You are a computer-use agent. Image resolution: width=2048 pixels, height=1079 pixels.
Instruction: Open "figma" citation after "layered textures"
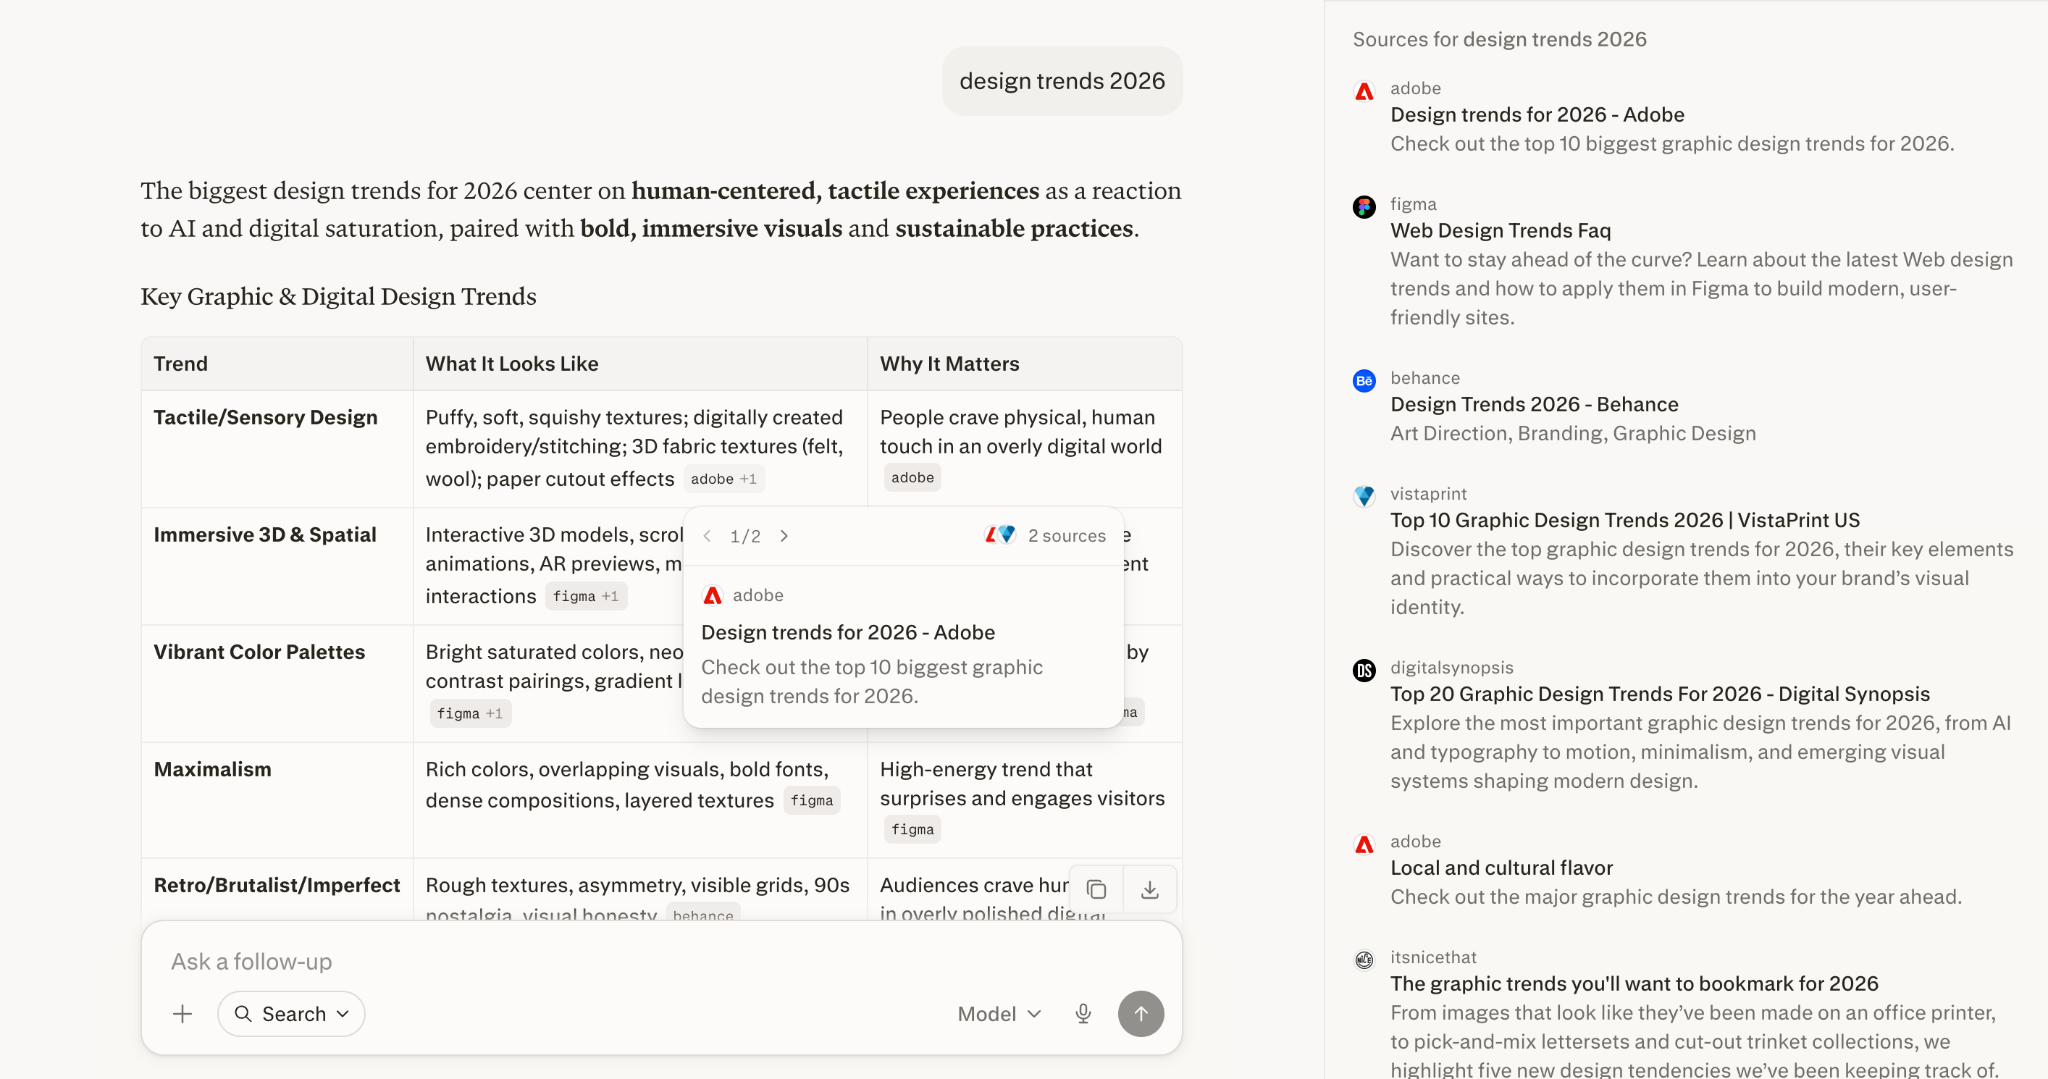[x=812, y=800]
